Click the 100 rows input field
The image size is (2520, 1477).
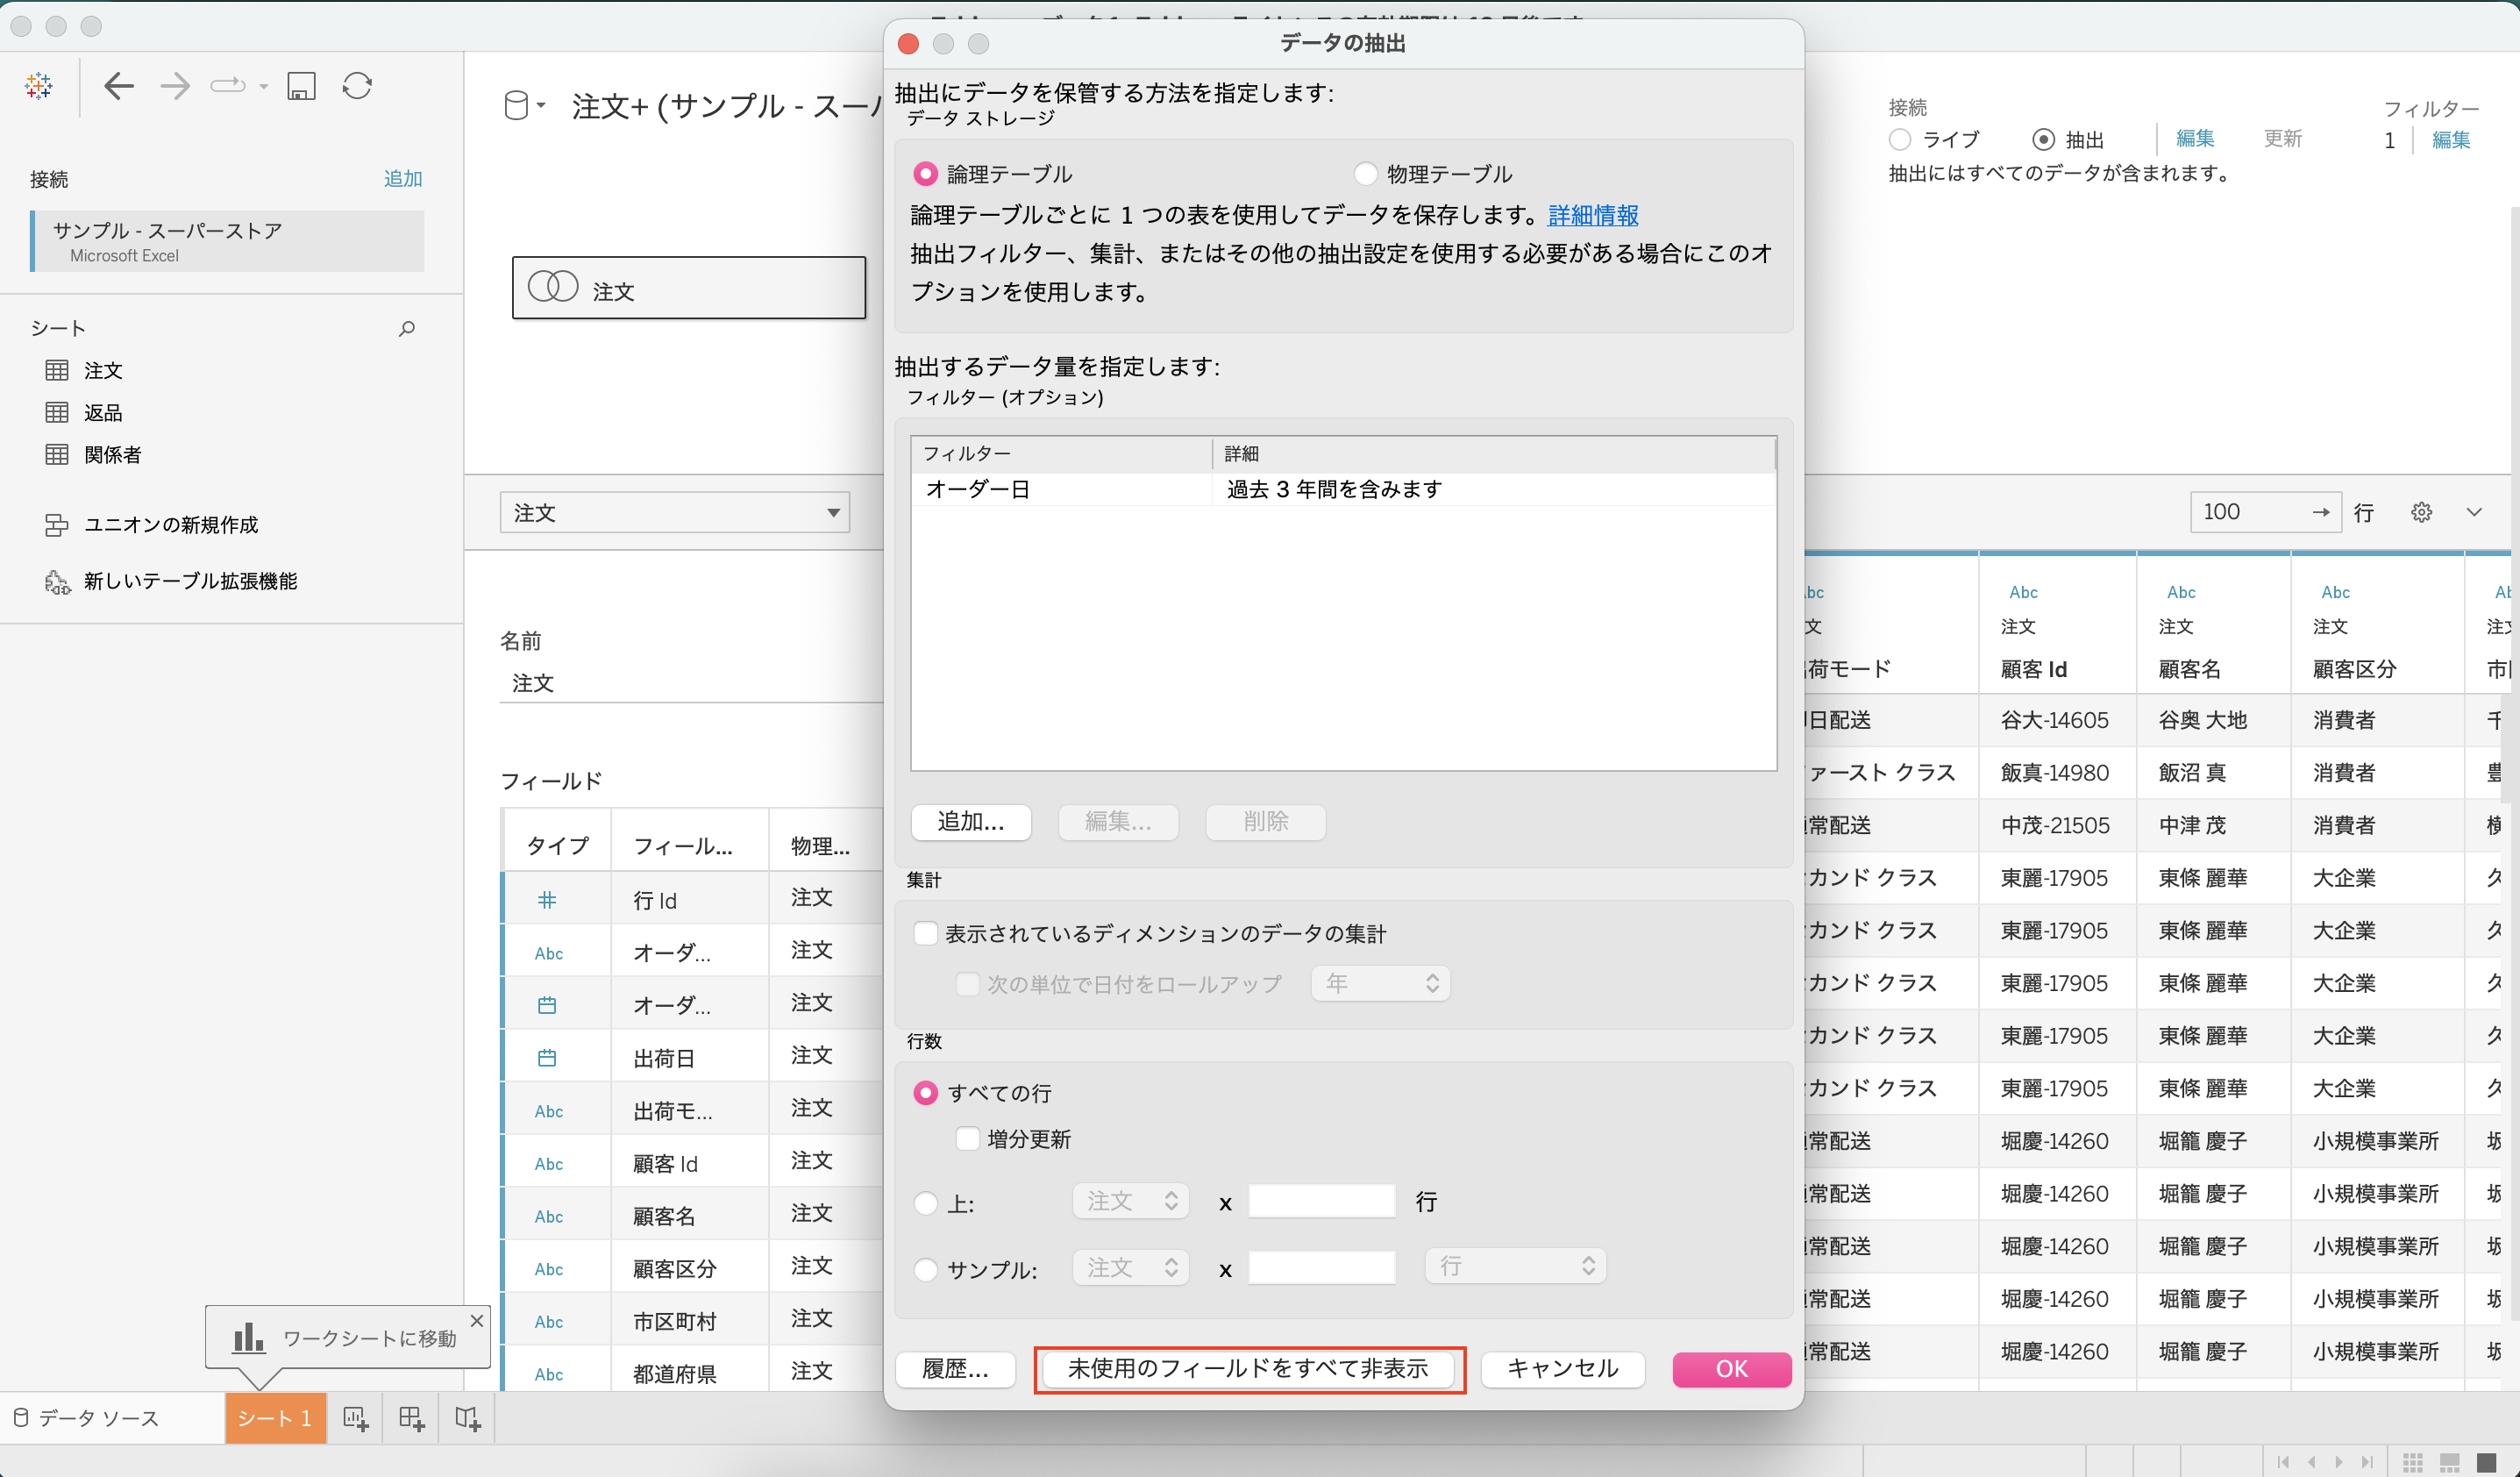pos(2252,511)
